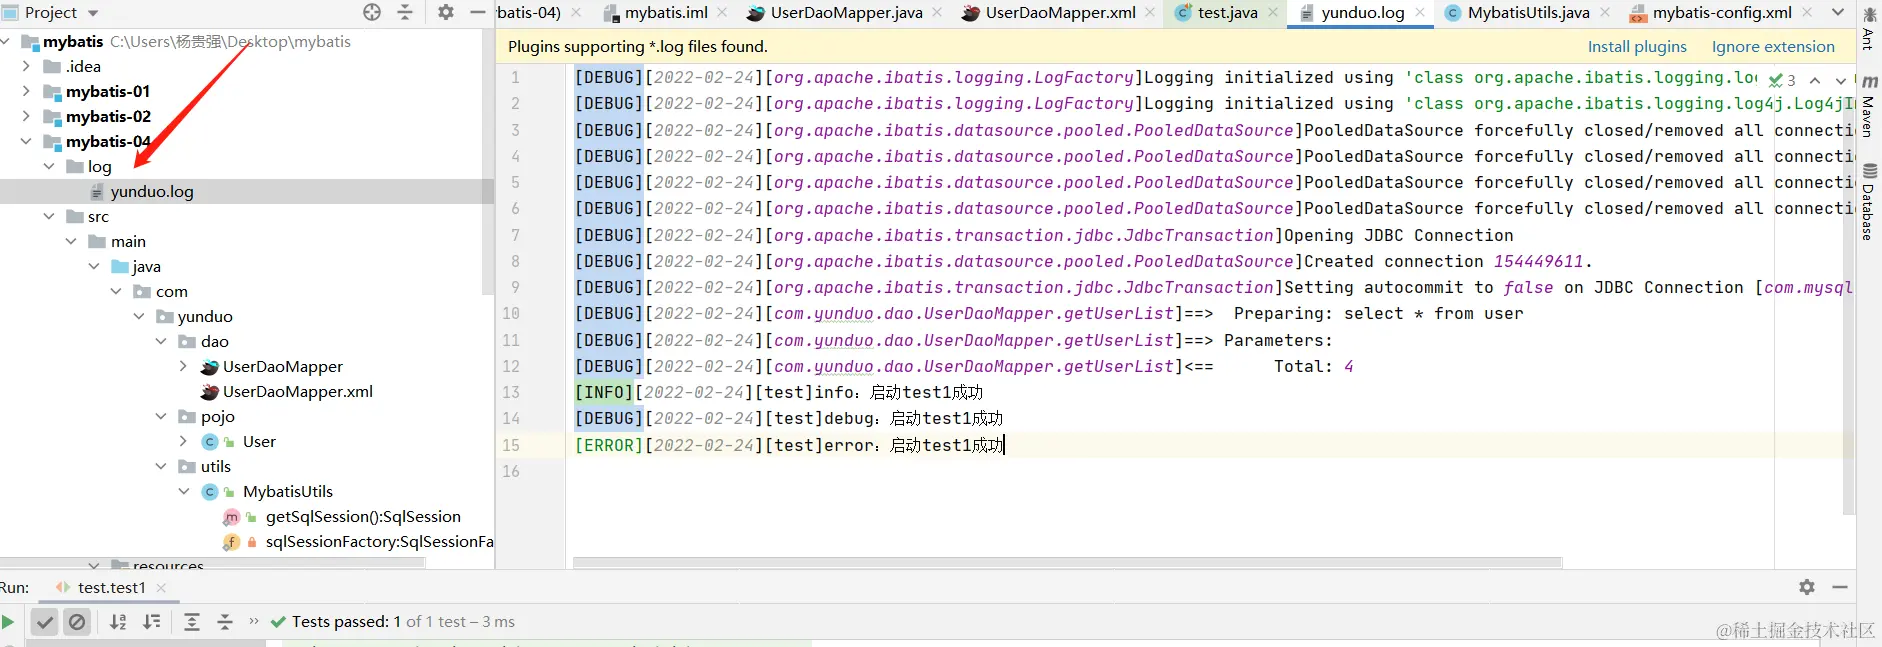Collapse the src folder

pyautogui.click(x=48, y=216)
